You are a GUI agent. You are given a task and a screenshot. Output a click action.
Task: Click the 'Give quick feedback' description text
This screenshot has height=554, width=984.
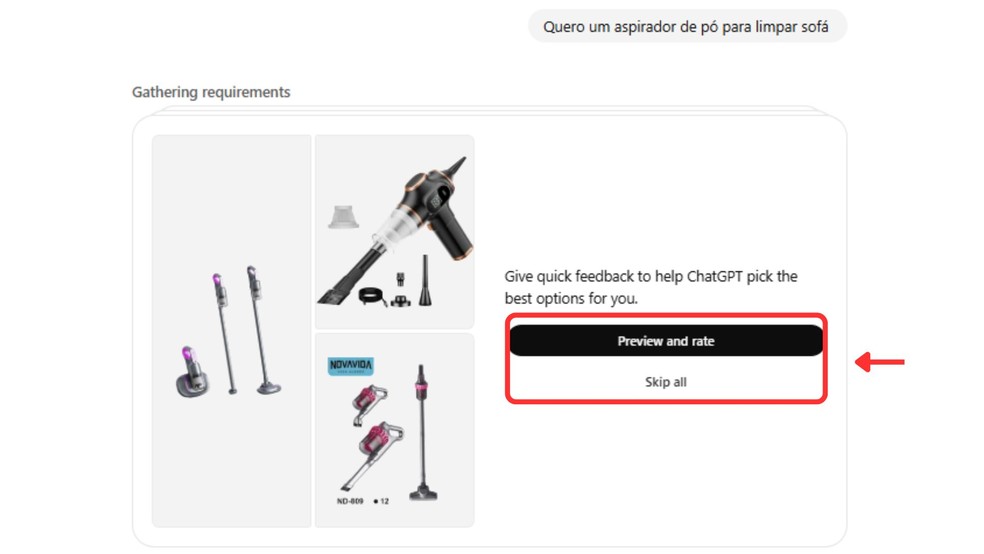click(x=651, y=287)
